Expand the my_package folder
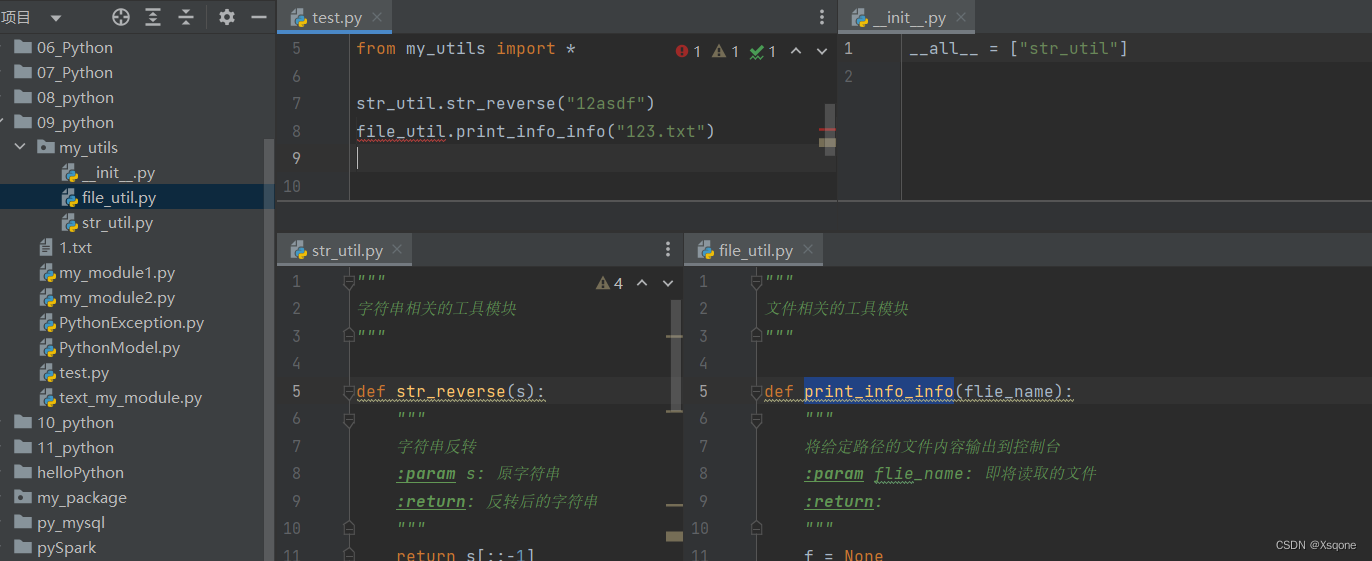This screenshot has width=1372, height=561. click(81, 497)
